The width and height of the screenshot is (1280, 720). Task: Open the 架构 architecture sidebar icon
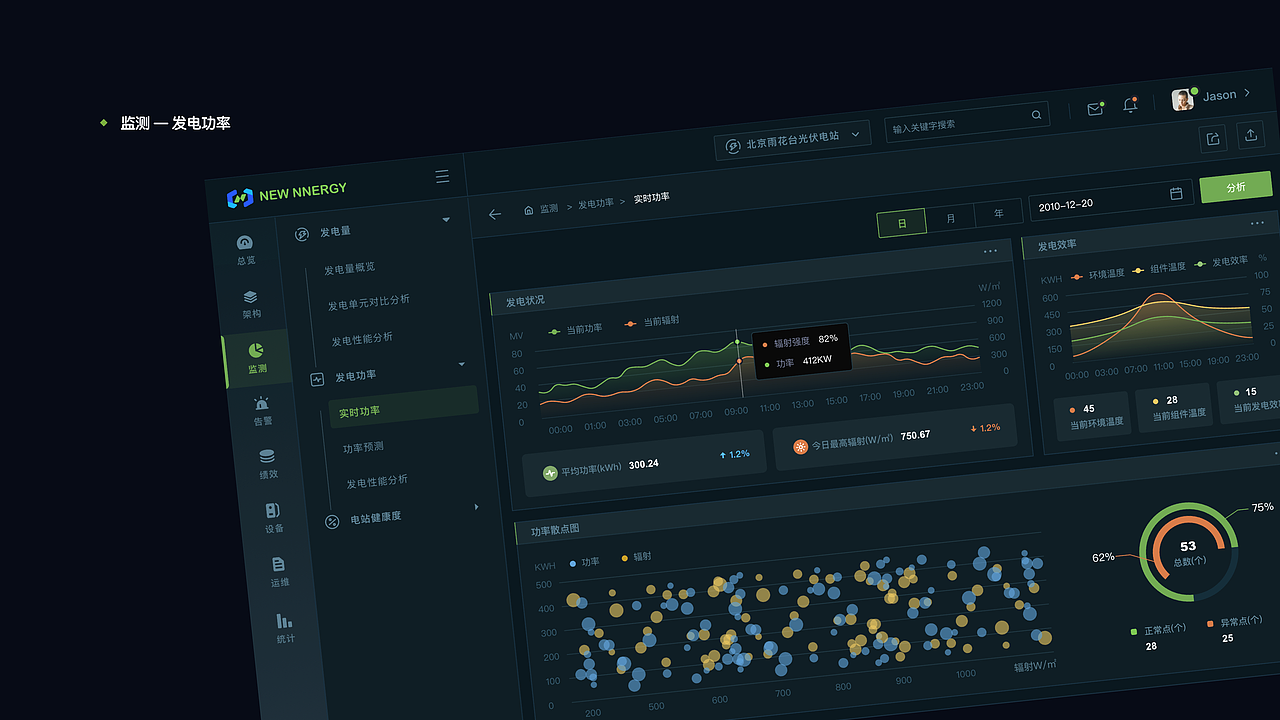[x=251, y=304]
